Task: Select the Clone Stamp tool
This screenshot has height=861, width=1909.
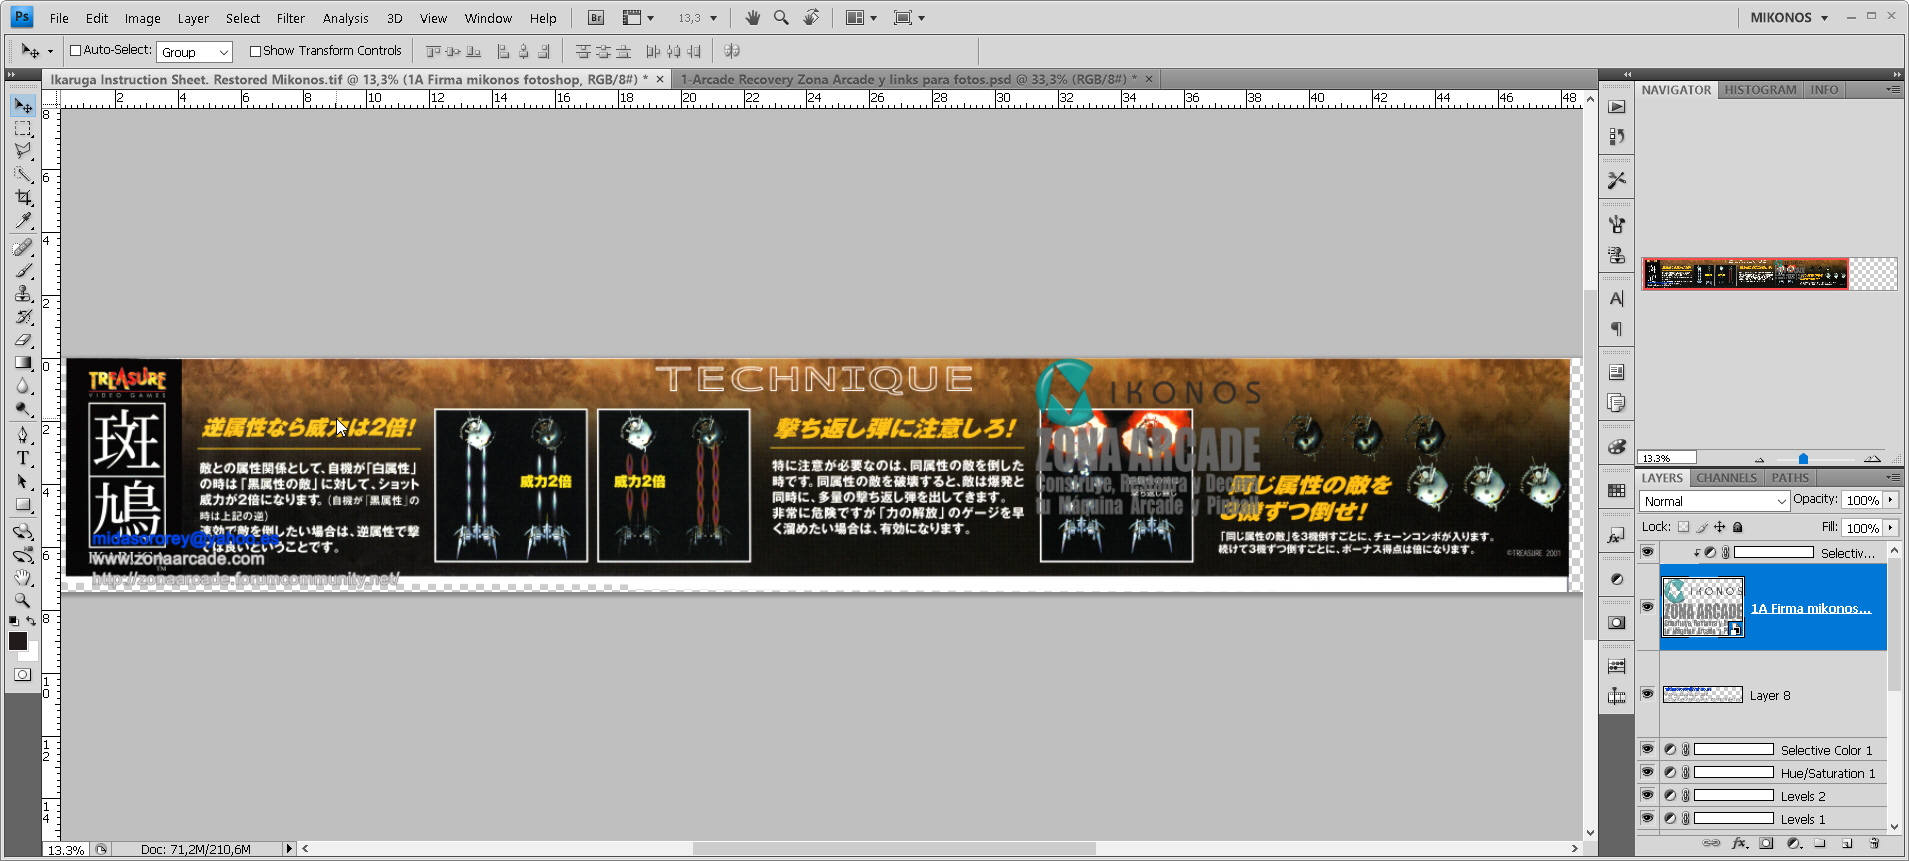Action: point(23,293)
